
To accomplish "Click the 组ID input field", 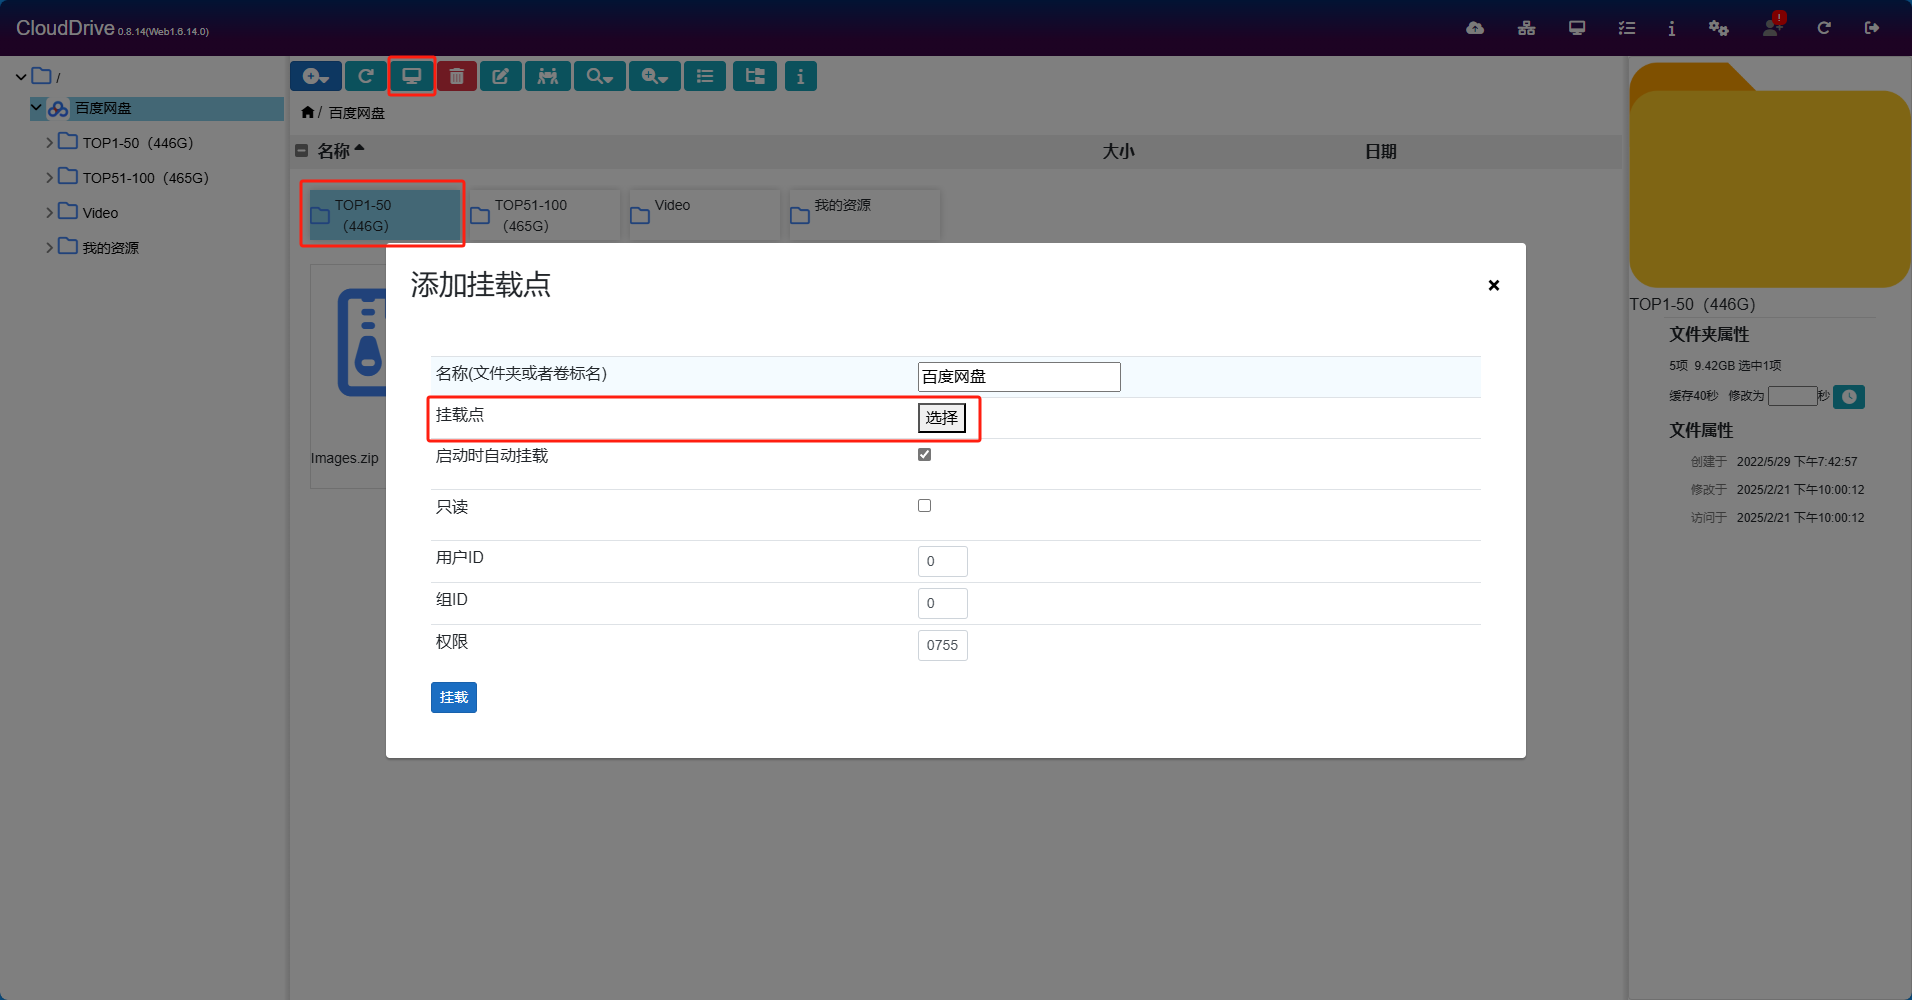I will tap(943, 603).
